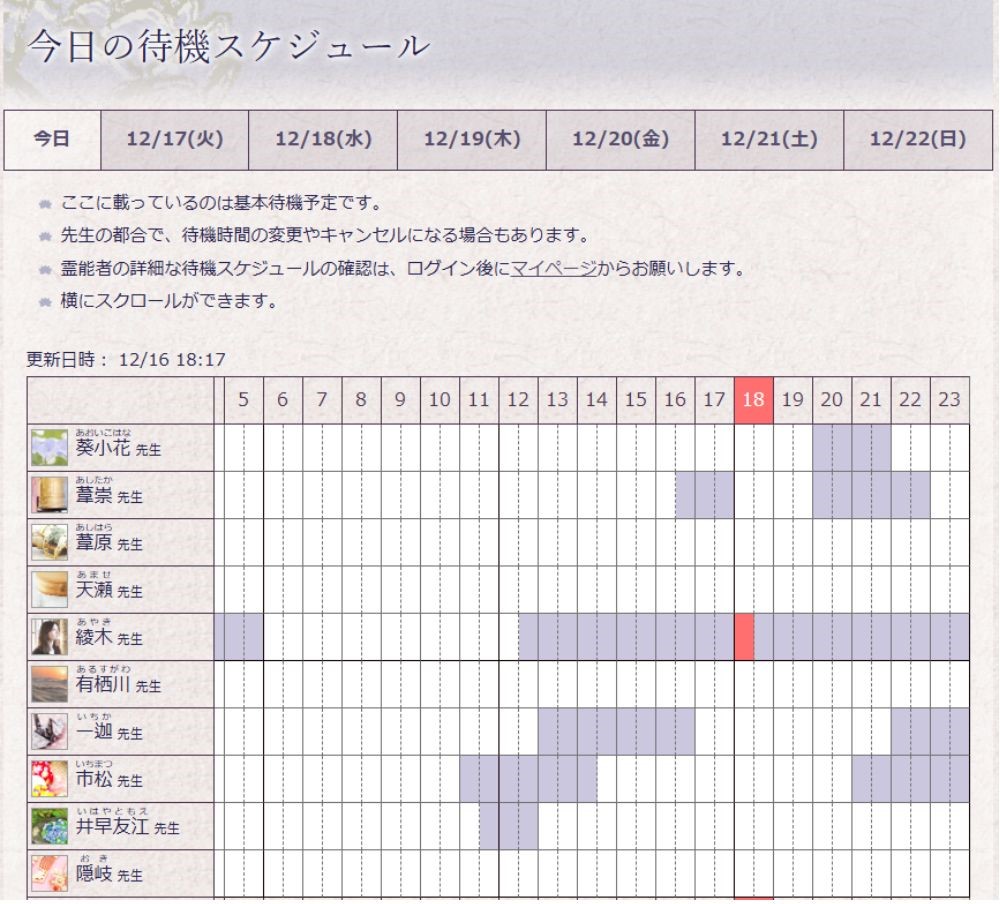1000x904 pixels.
Task: Click 葵小花's shaded 20-21 availability block
Action: tap(852, 448)
